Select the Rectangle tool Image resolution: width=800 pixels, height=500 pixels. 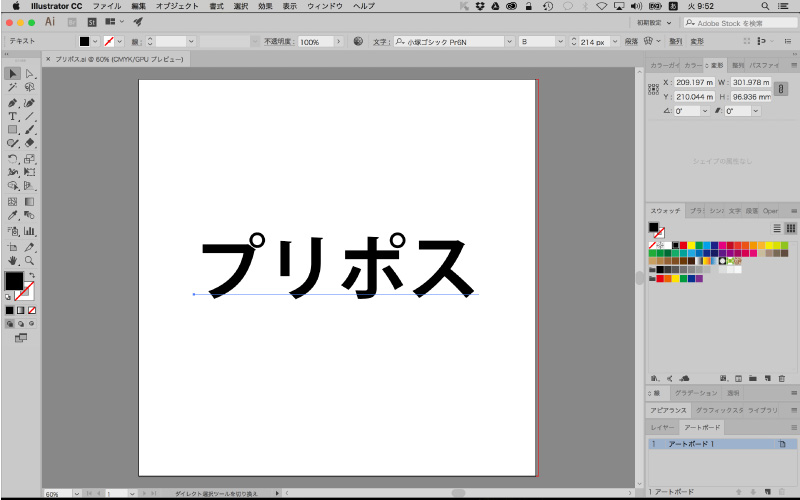pos(12,130)
